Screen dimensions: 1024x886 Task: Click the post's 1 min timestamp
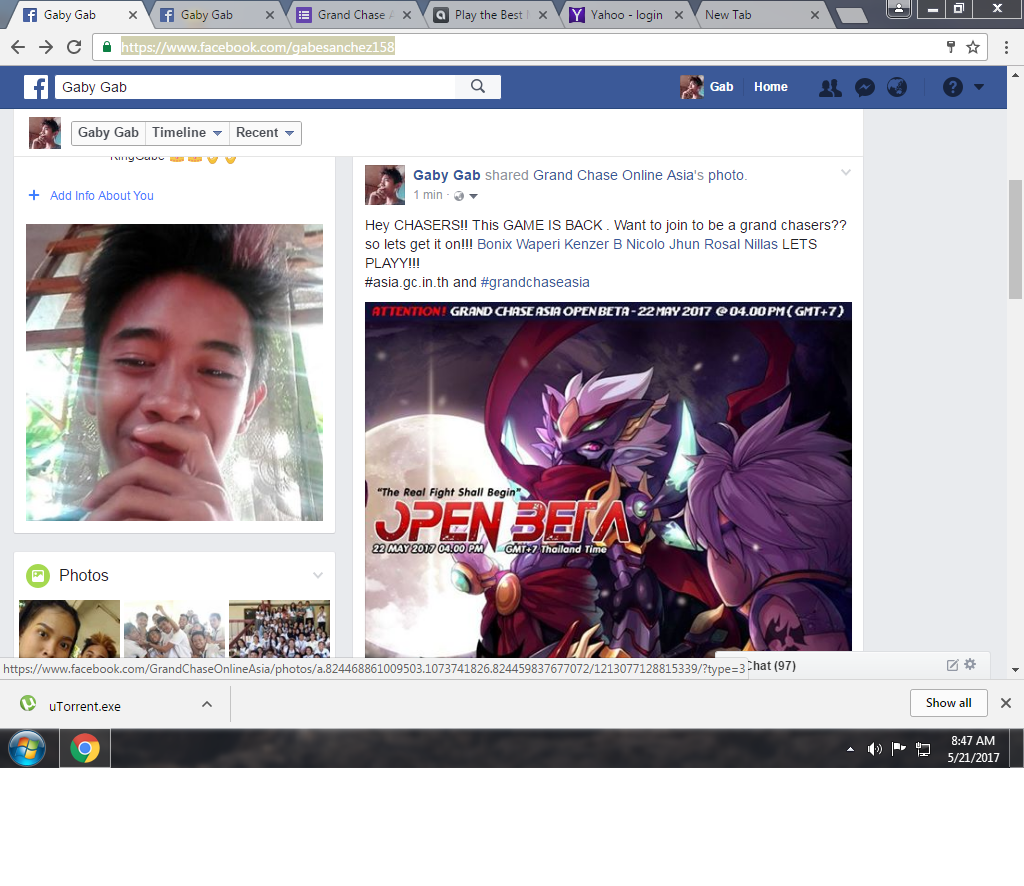tap(428, 195)
